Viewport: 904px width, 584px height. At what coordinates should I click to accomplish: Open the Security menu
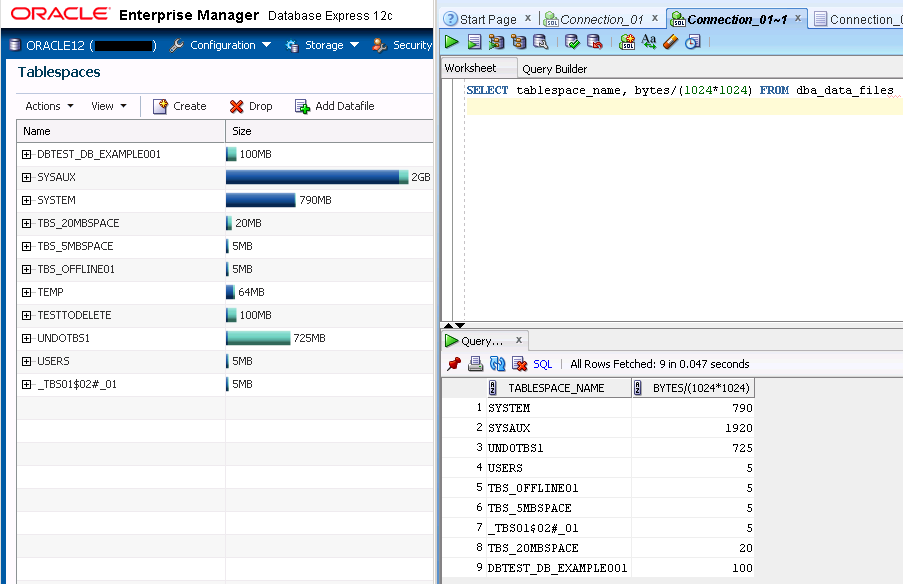[402, 45]
